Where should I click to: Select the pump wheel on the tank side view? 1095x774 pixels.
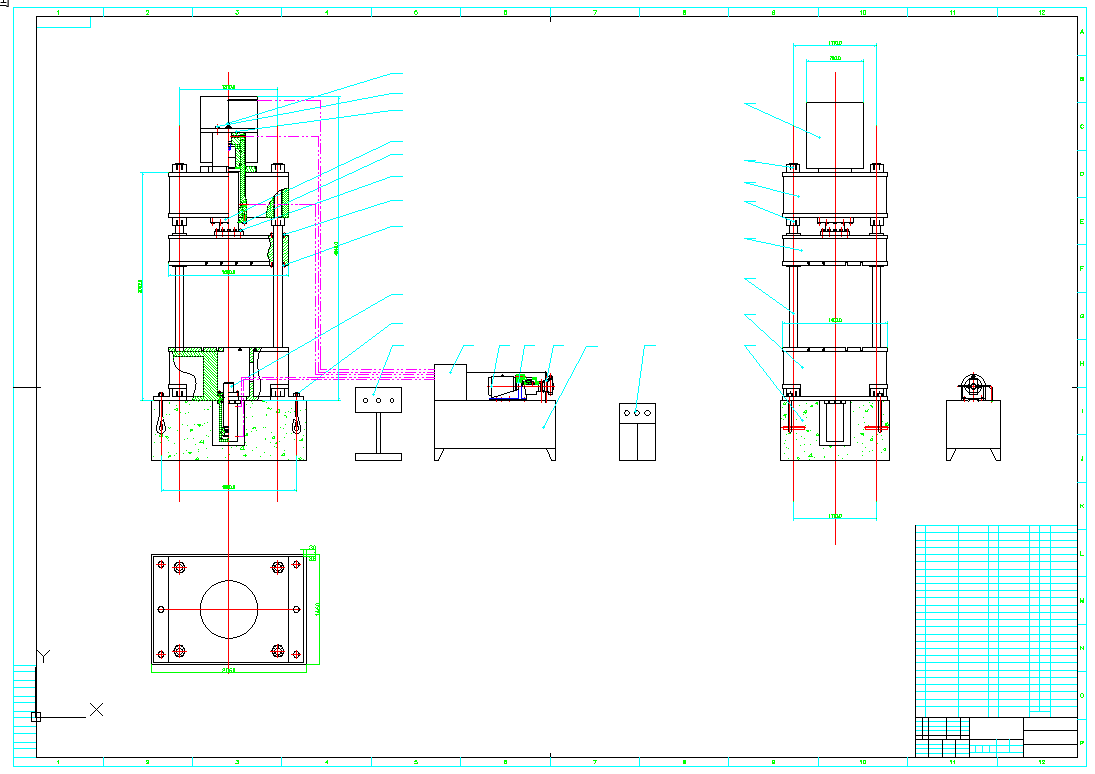tap(973, 385)
